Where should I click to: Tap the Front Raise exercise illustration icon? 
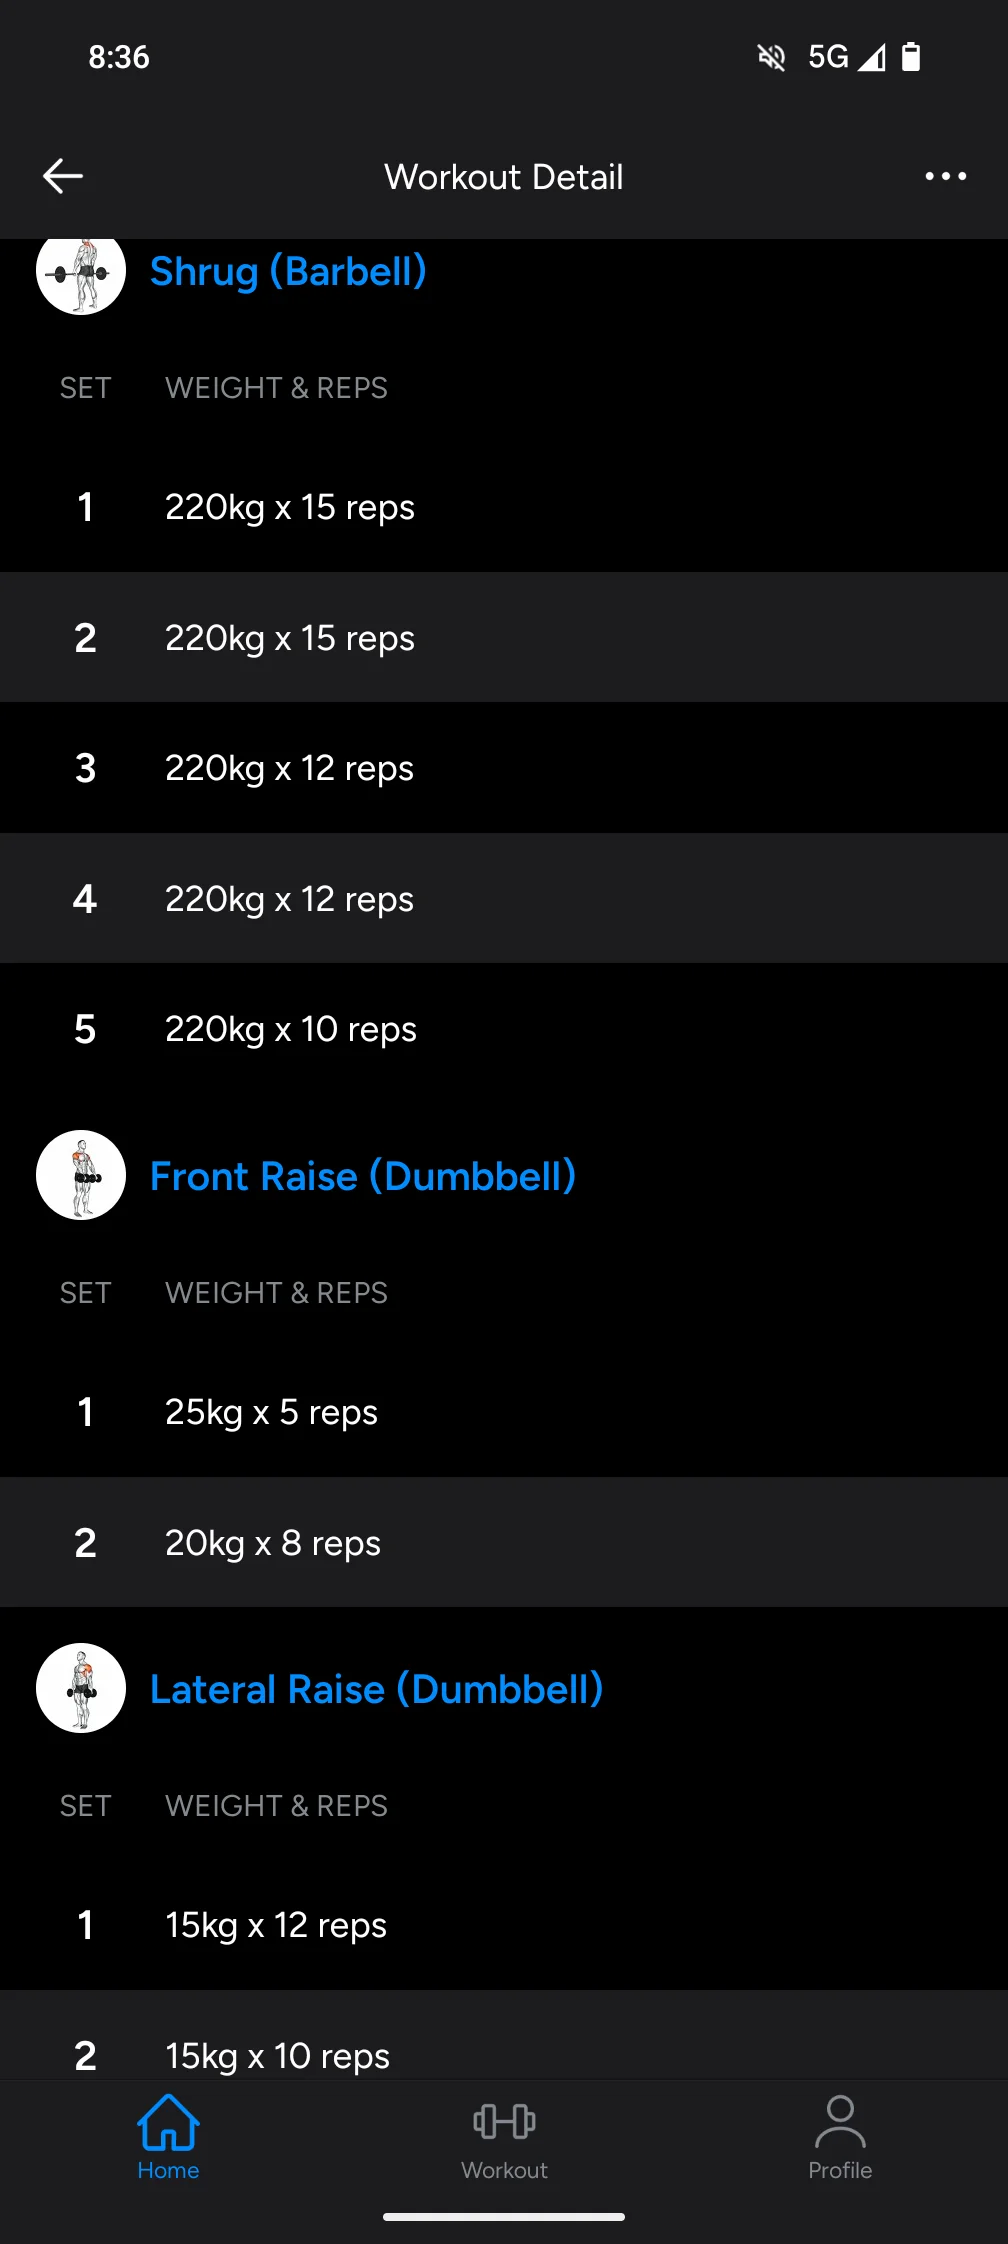(x=81, y=1175)
